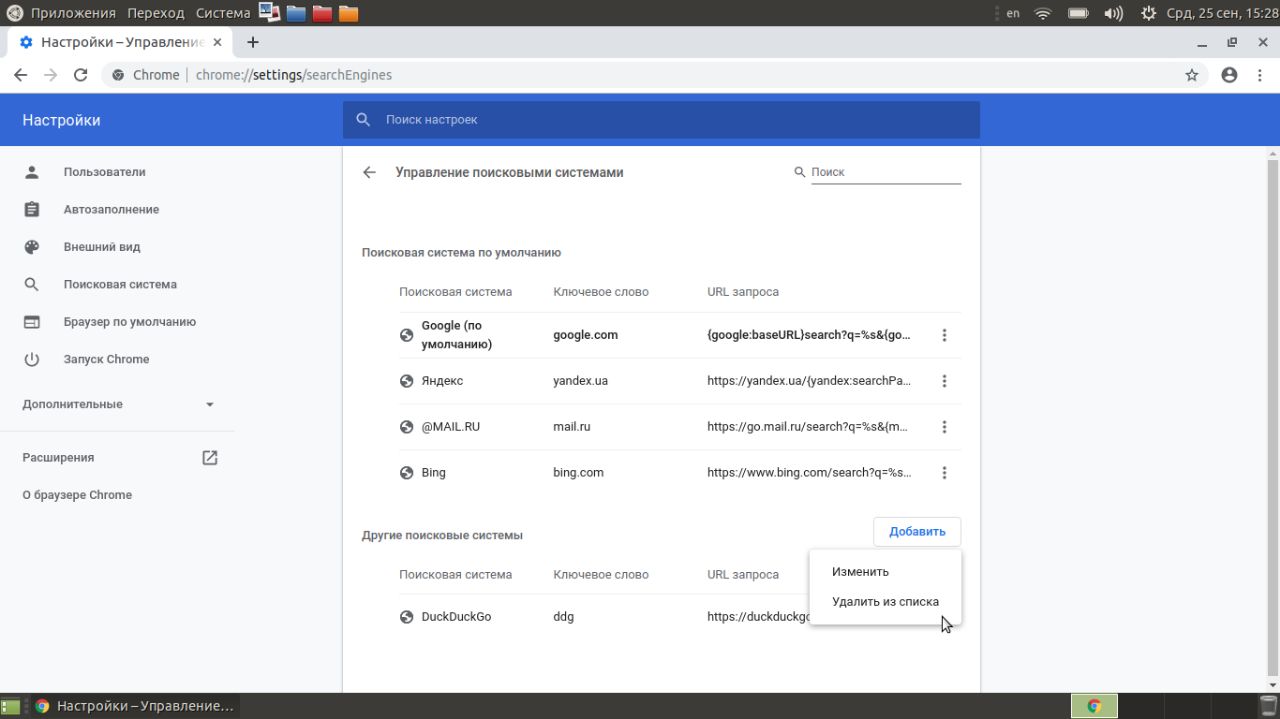Viewport: 1280px width, 719px height.
Task: Open the Chrome profile account icon
Action: [1230, 75]
